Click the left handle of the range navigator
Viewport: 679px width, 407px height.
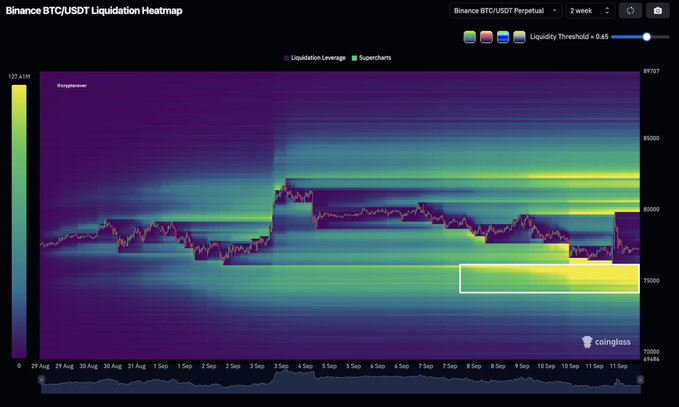(42, 379)
